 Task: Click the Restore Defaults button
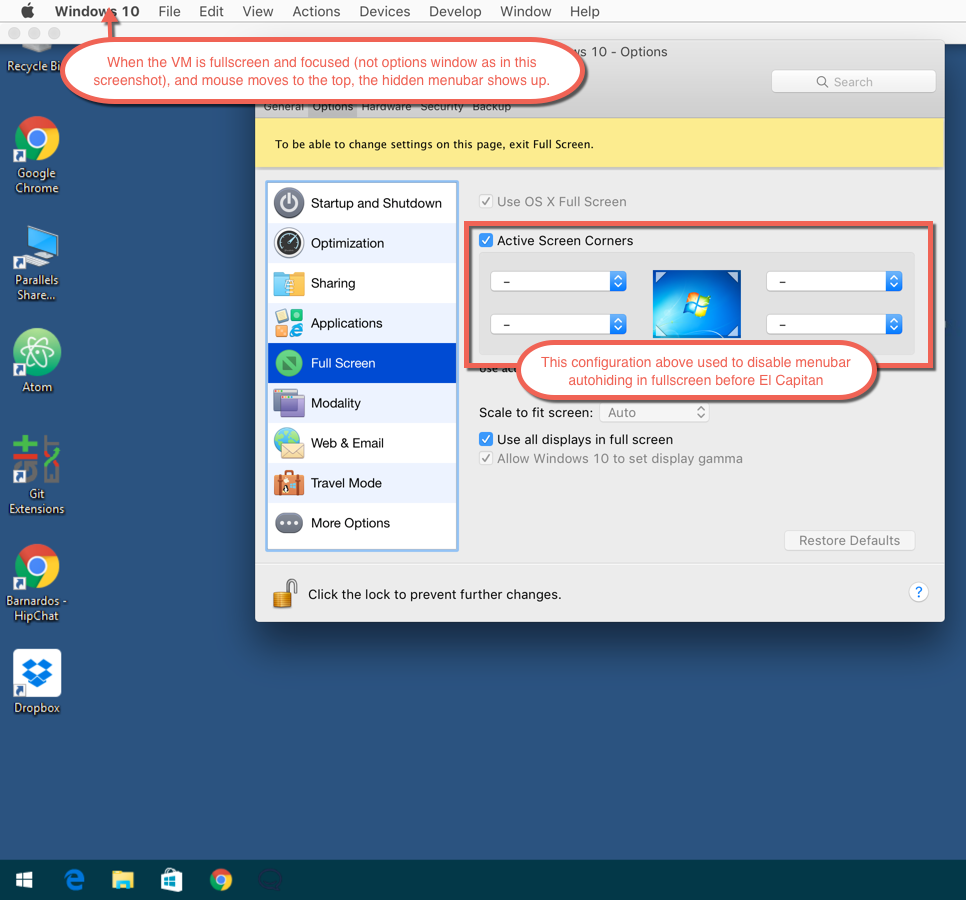[x=850, y=540]
